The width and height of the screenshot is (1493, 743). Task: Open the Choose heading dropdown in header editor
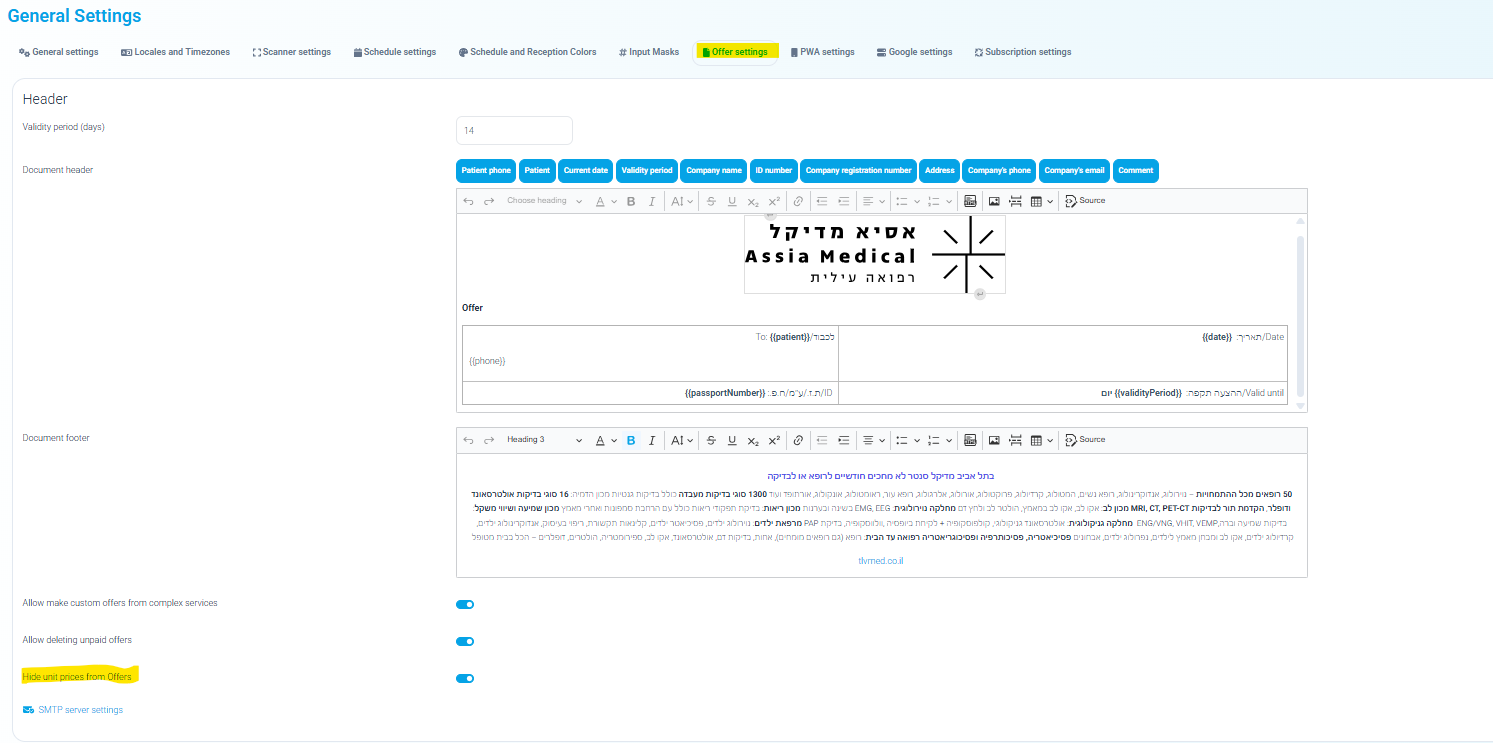point(543,201)
